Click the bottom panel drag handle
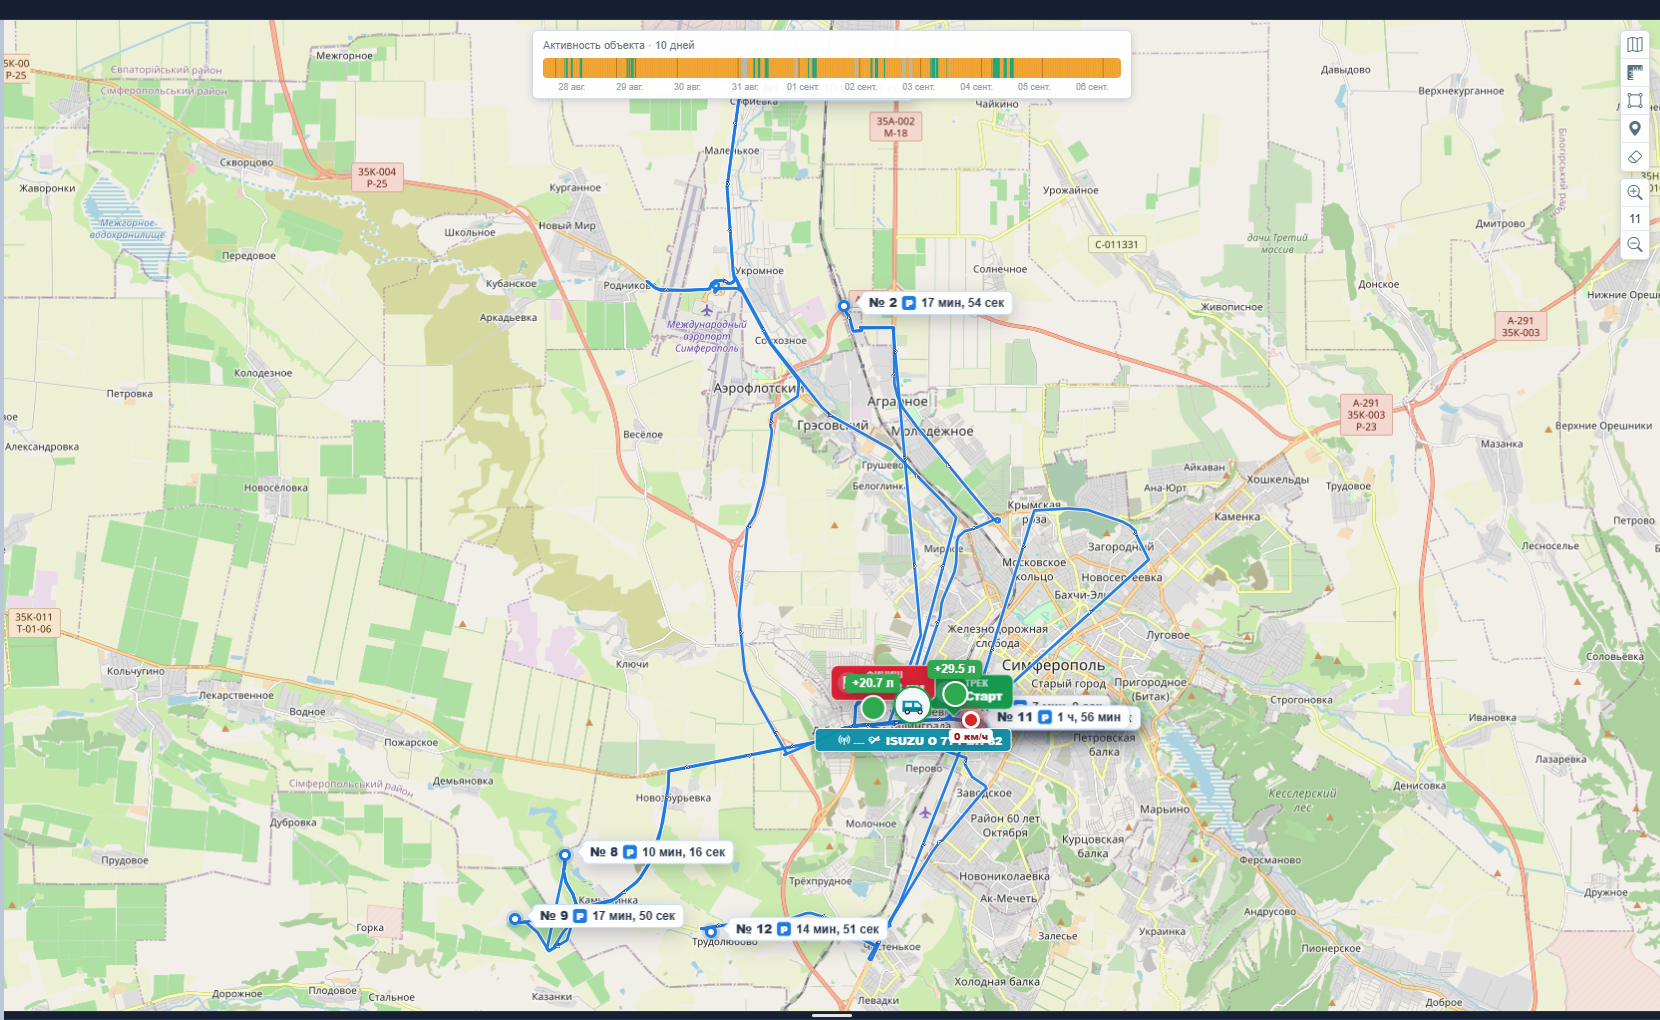Screen dimensions: 1660x1020 pyautogui.click(x=831, y=1015)
